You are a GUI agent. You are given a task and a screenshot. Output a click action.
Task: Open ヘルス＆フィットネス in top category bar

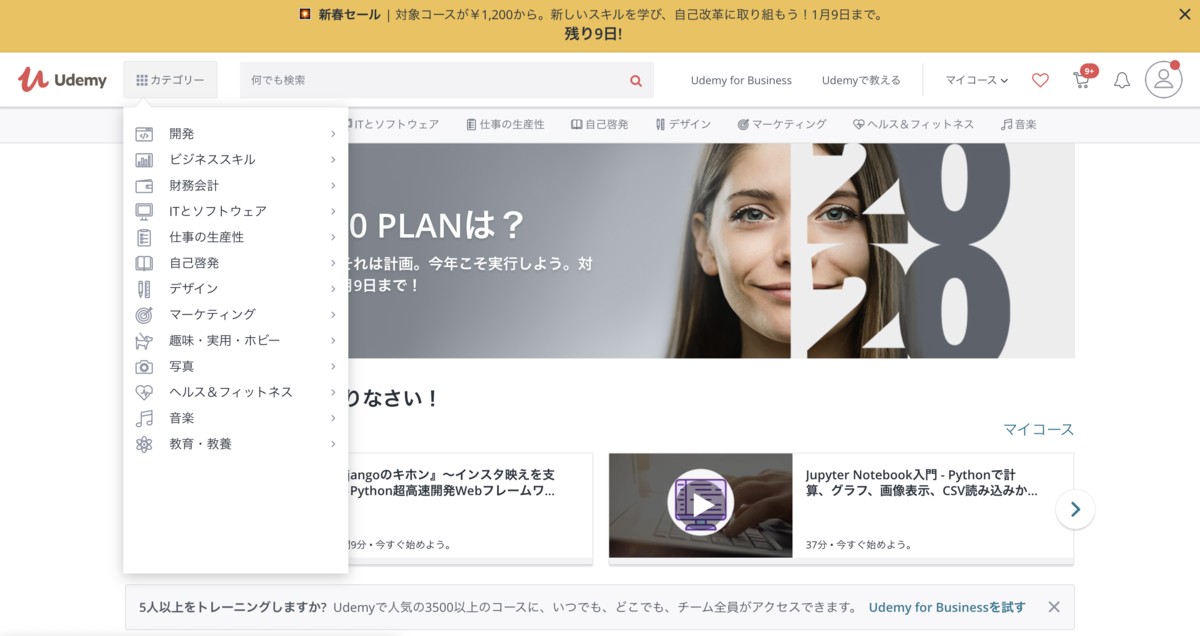tap(913, 125)
